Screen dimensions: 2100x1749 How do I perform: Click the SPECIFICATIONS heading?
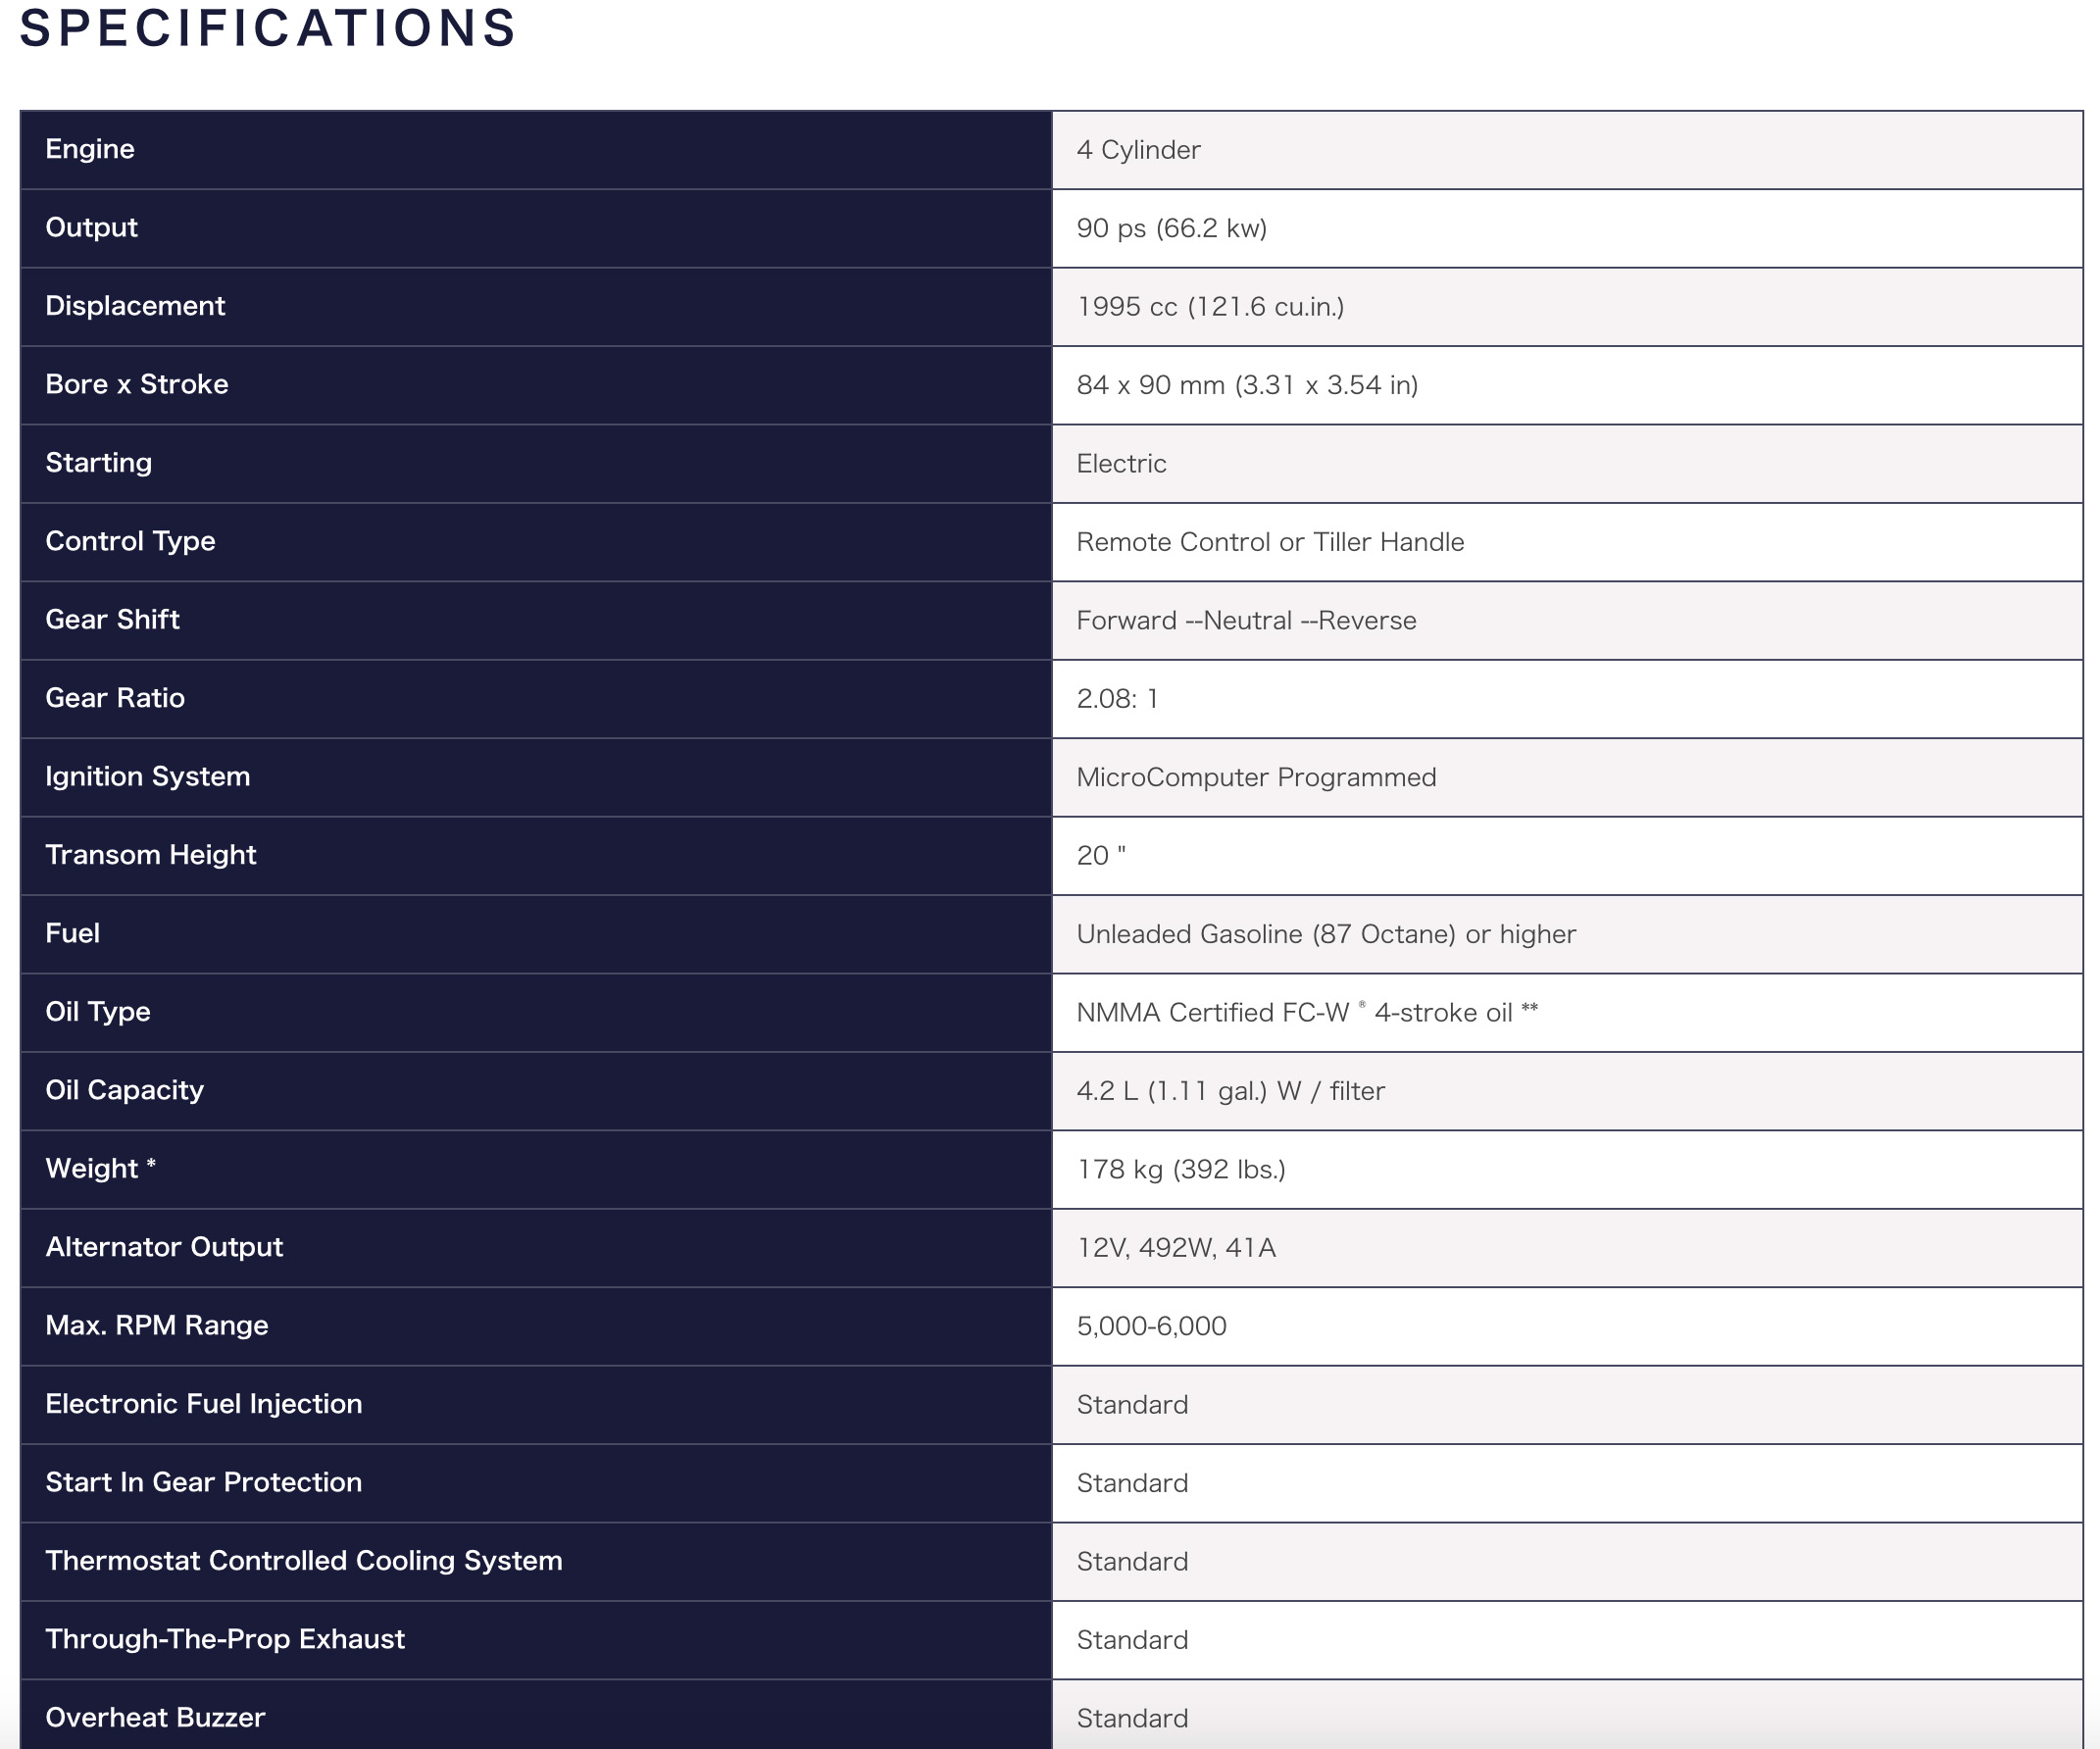[x=267, y=28]
